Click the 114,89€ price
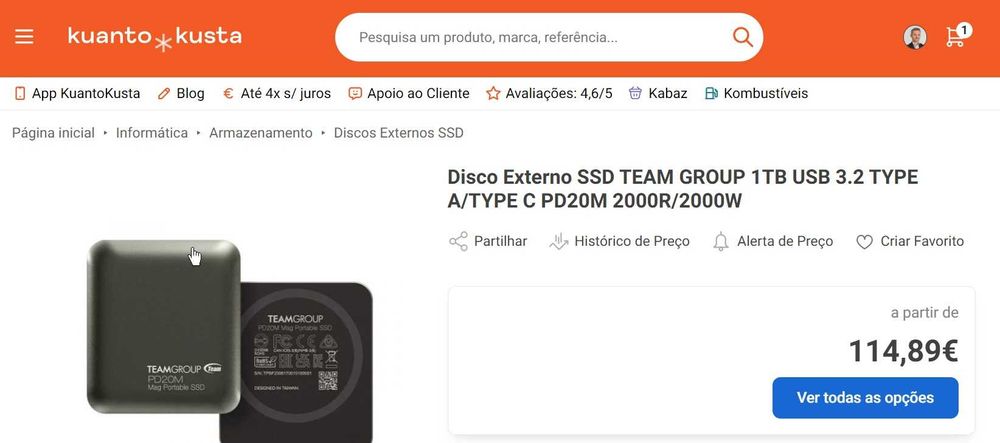1000x443 pixels. [903, 351]
